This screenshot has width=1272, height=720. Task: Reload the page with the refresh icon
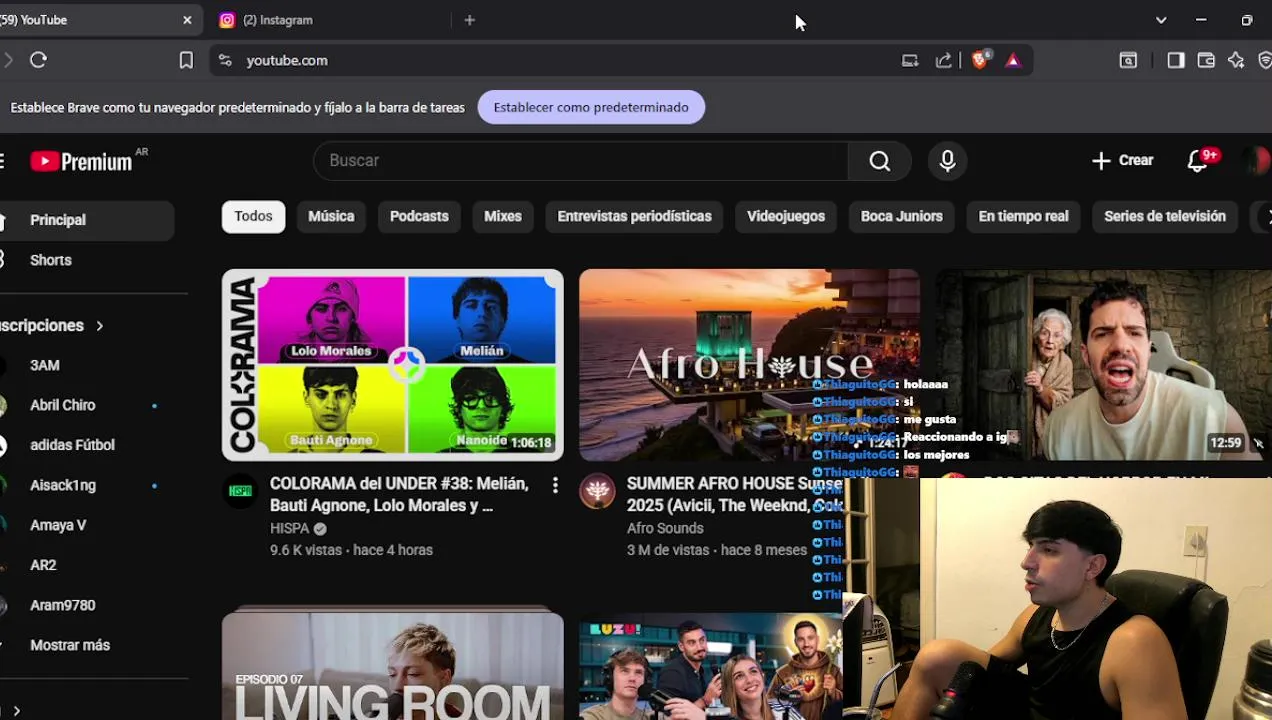tap(38, 60)
